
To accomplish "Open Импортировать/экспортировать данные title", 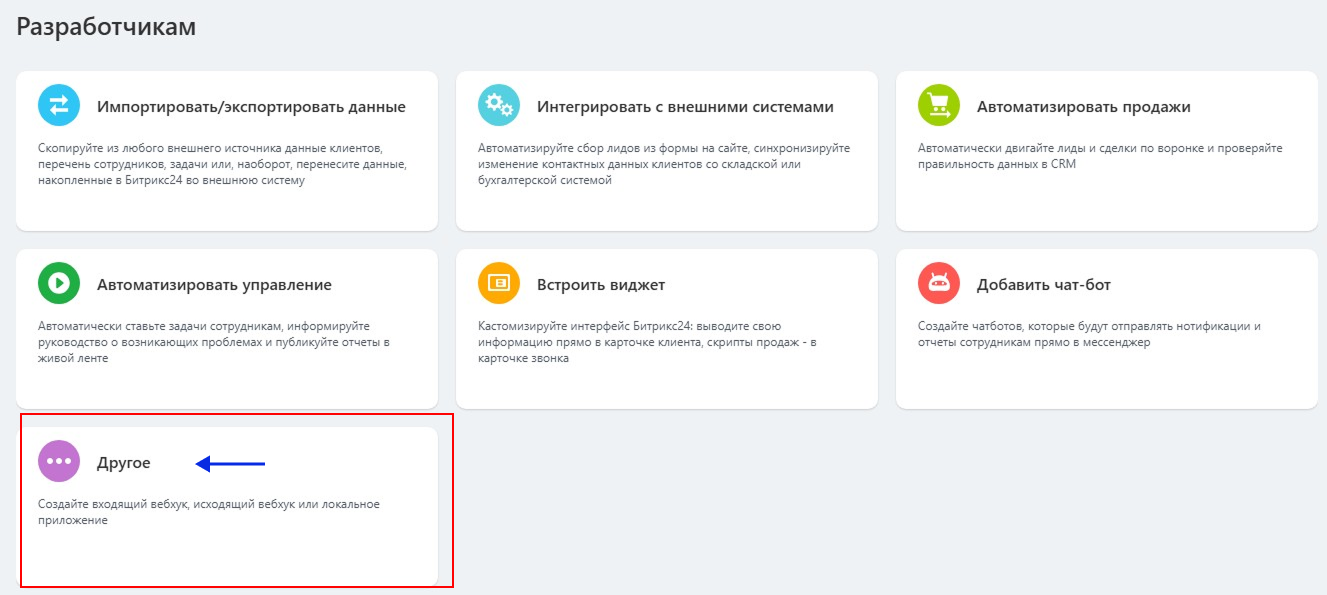I will (x=251, y=107).
